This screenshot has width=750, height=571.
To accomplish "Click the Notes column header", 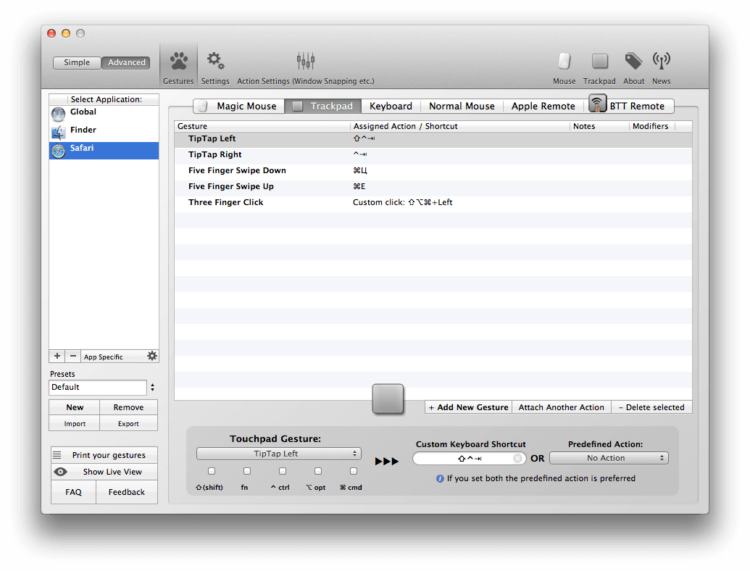I will [599, 126].
